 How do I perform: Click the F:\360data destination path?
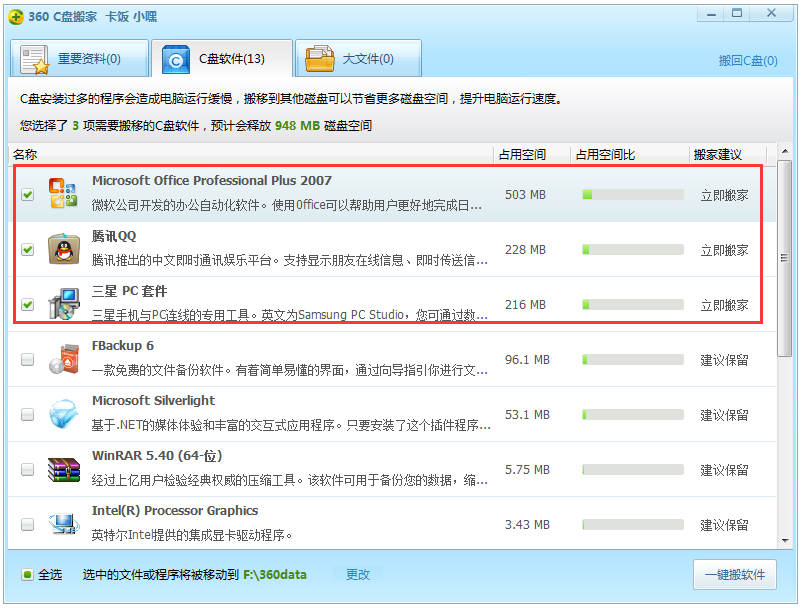pos(275,575)
